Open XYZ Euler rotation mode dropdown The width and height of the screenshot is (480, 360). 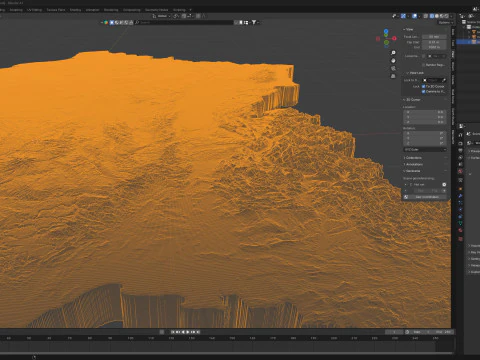pos(425,150)
